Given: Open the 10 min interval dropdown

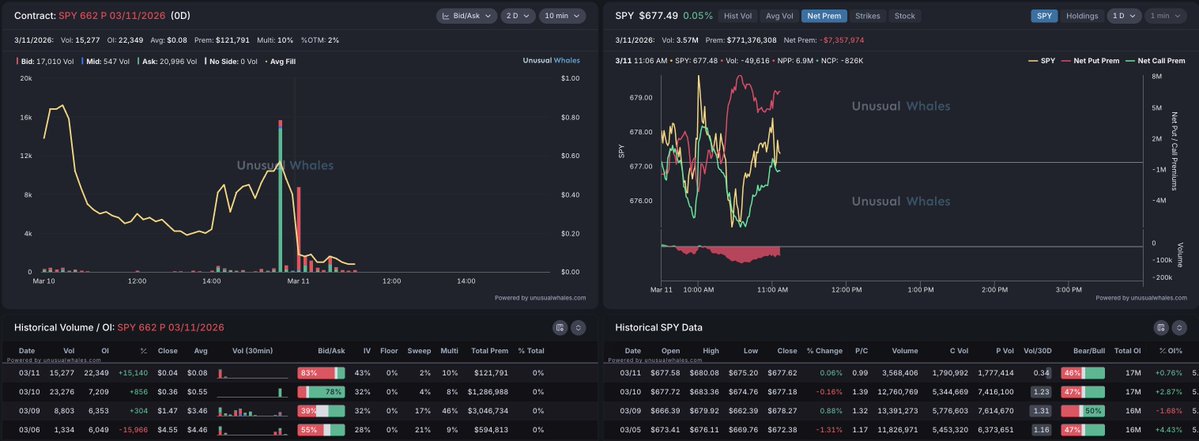Looking at the screenshot, I should pyautogui.click(x=562, y=15).
